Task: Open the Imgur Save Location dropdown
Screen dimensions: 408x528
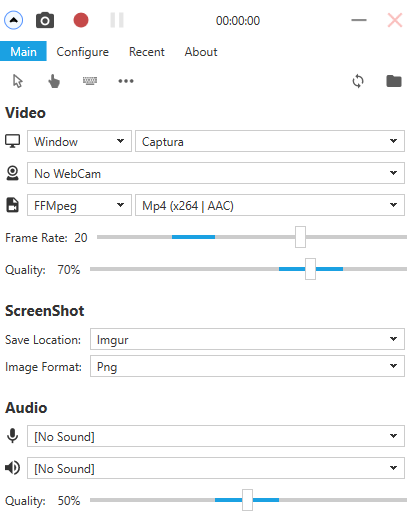Action: coord(247,339)
